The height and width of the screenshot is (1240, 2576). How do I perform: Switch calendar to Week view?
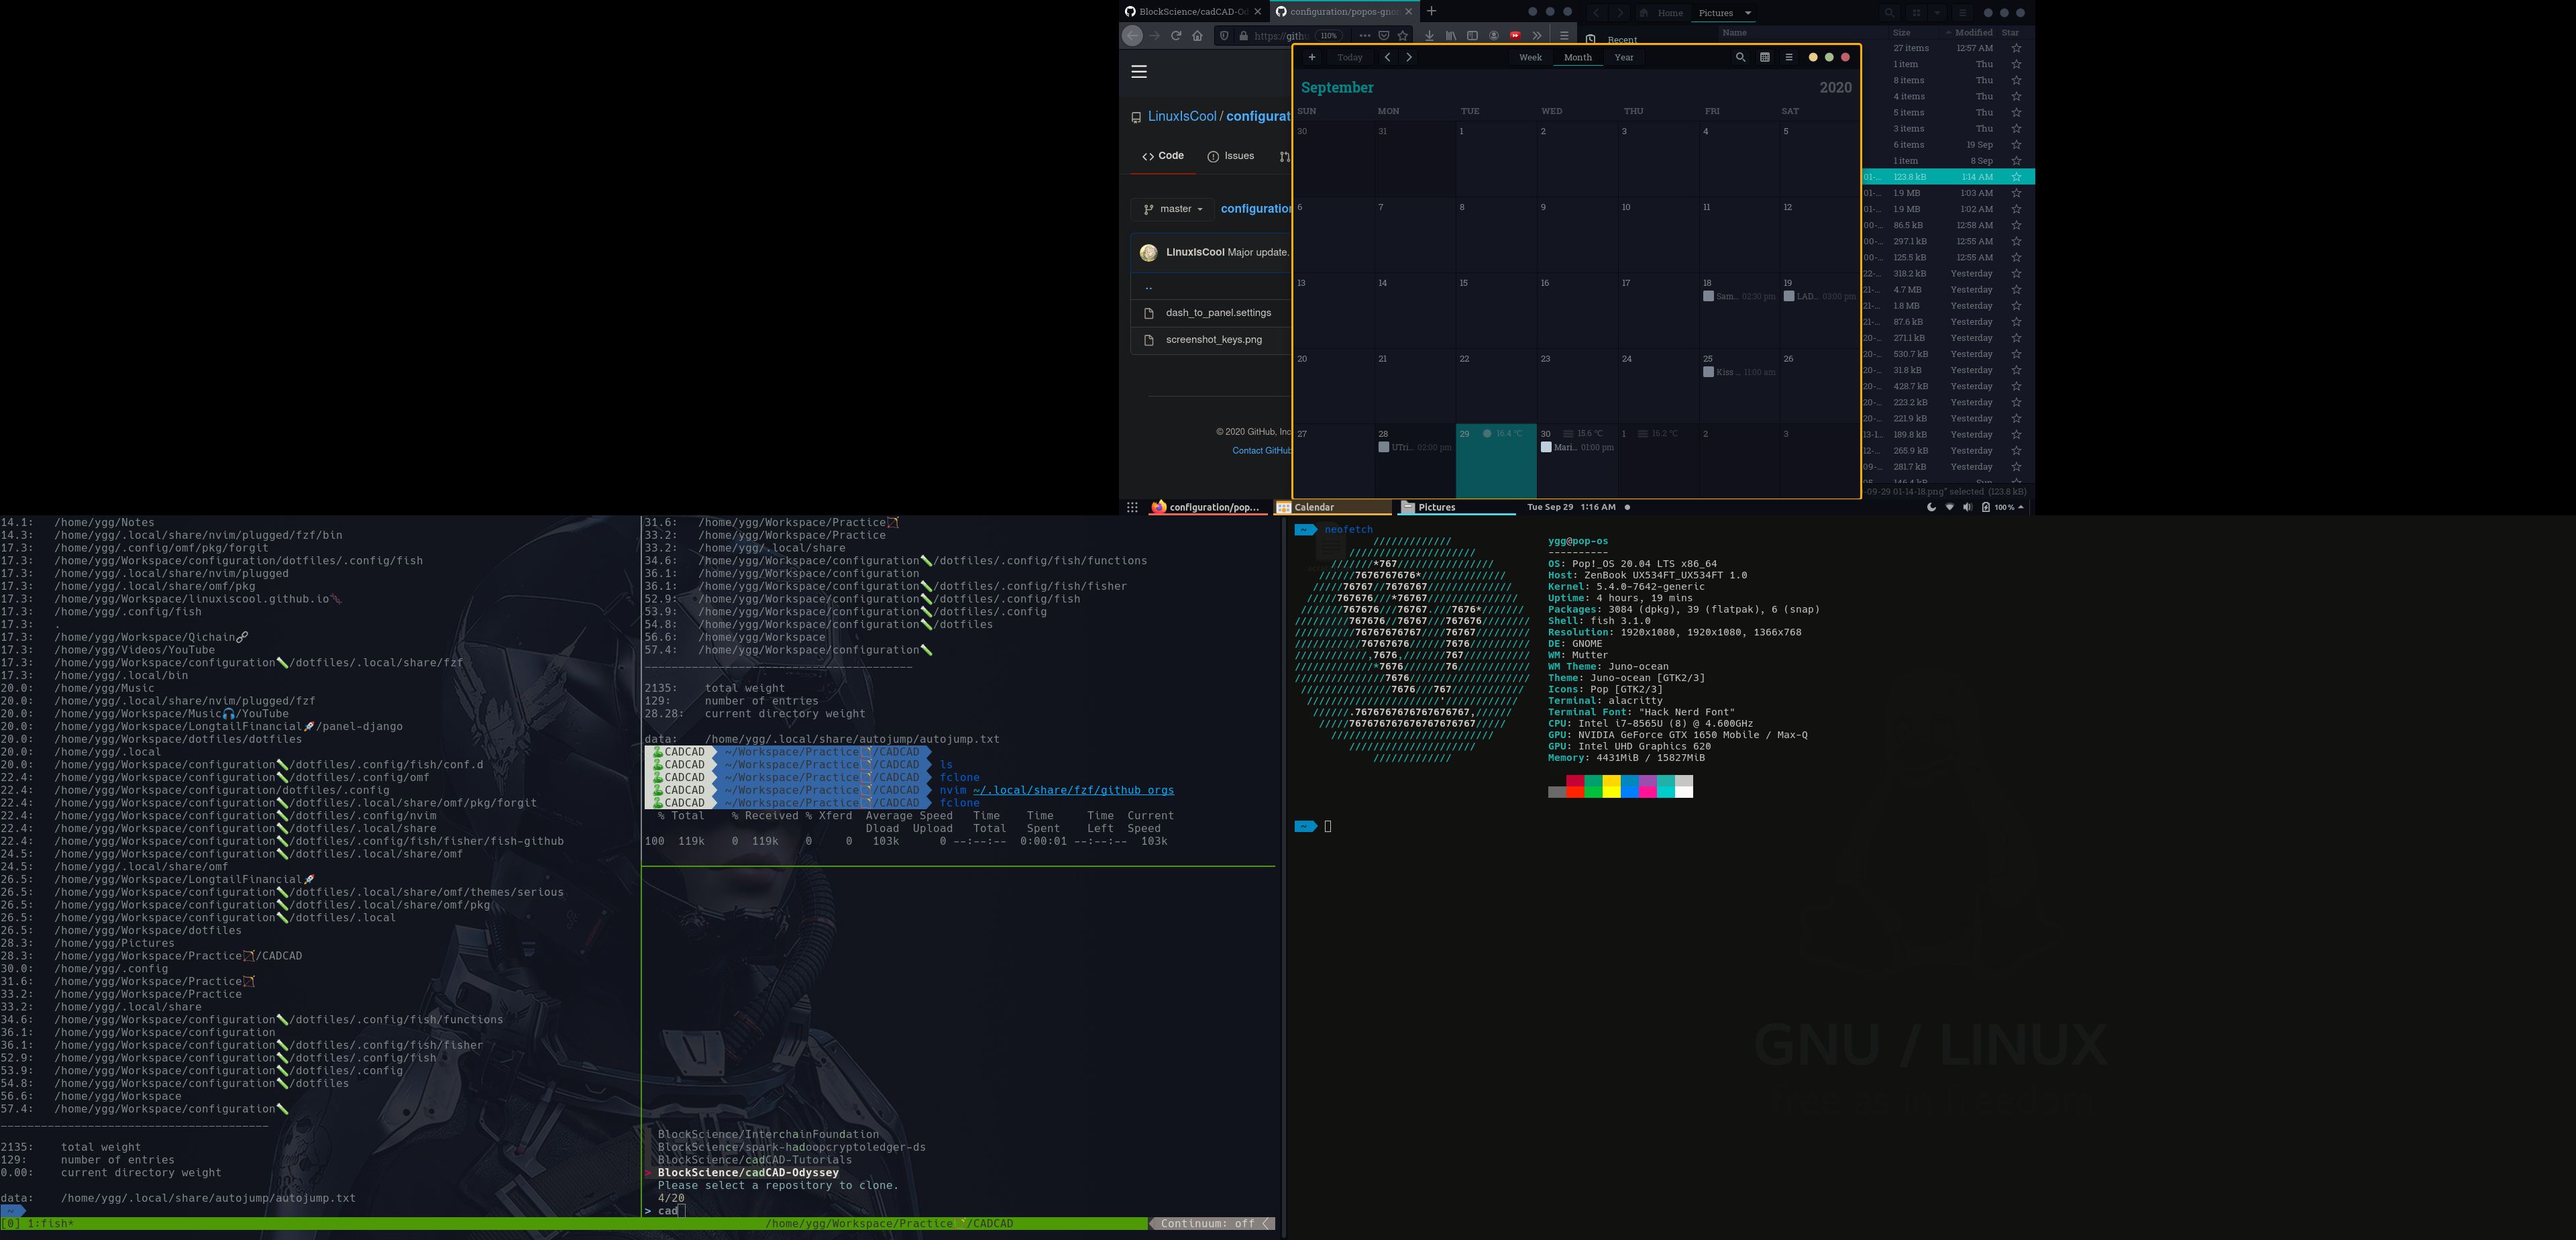coord(1530,57)
